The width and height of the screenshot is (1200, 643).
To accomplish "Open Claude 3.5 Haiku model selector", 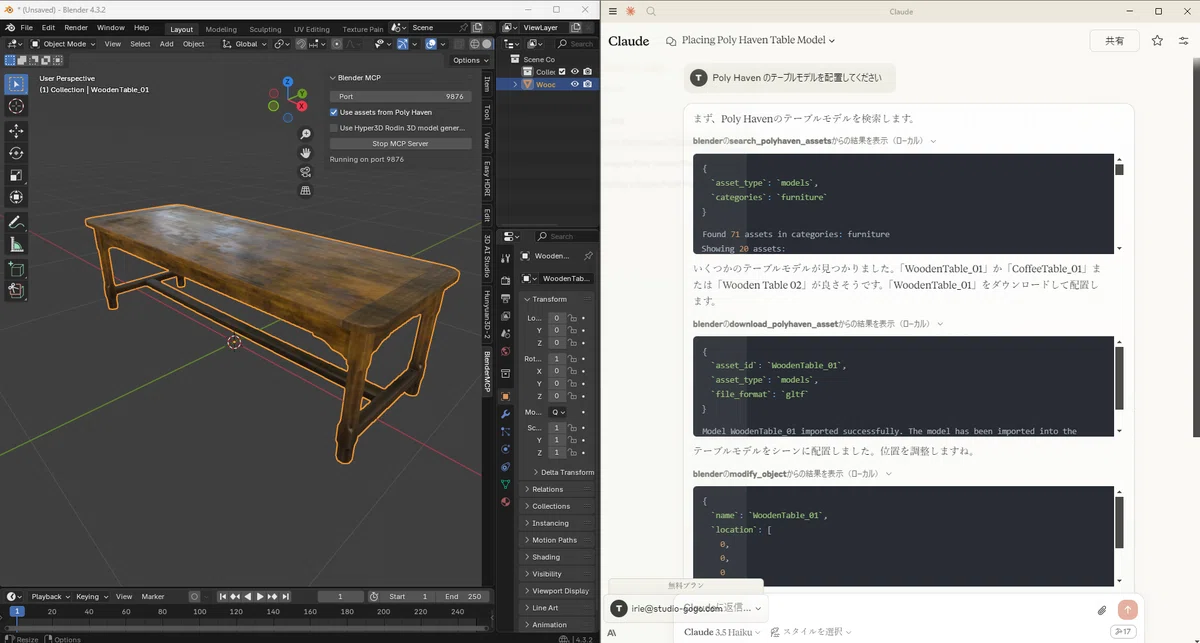I will pyautogui.click(x=722, y=632).
